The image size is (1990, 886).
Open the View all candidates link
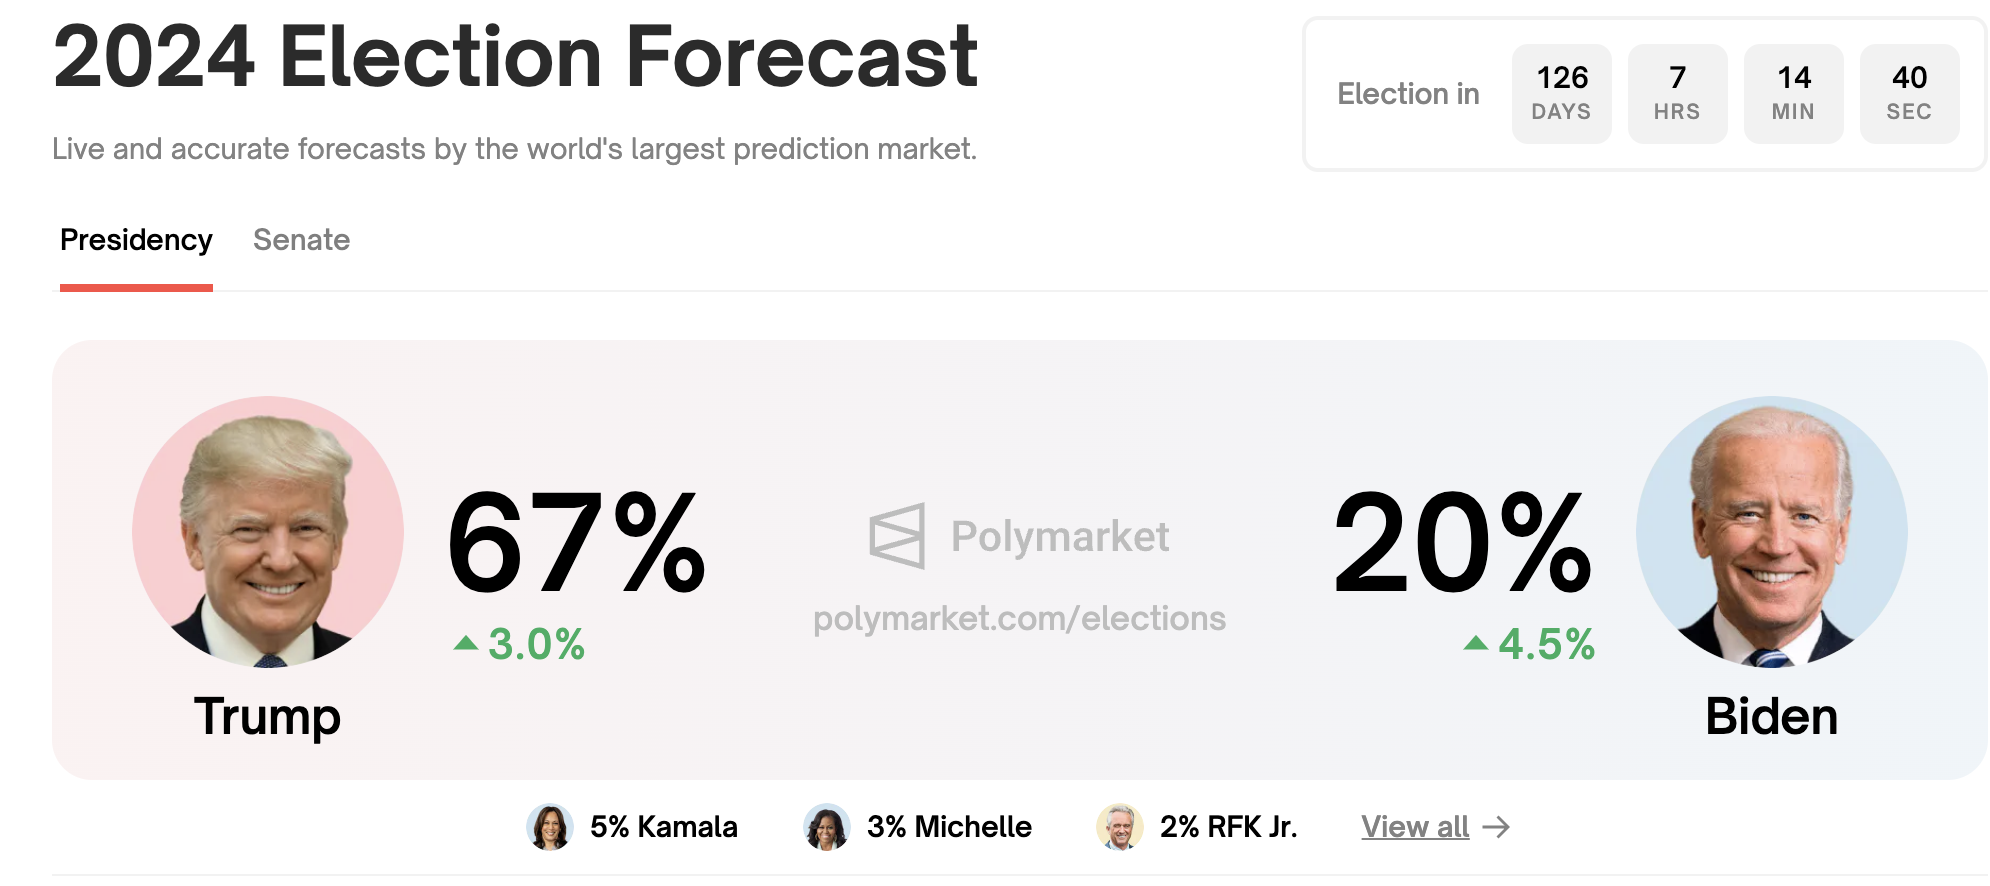point(1414,827)
